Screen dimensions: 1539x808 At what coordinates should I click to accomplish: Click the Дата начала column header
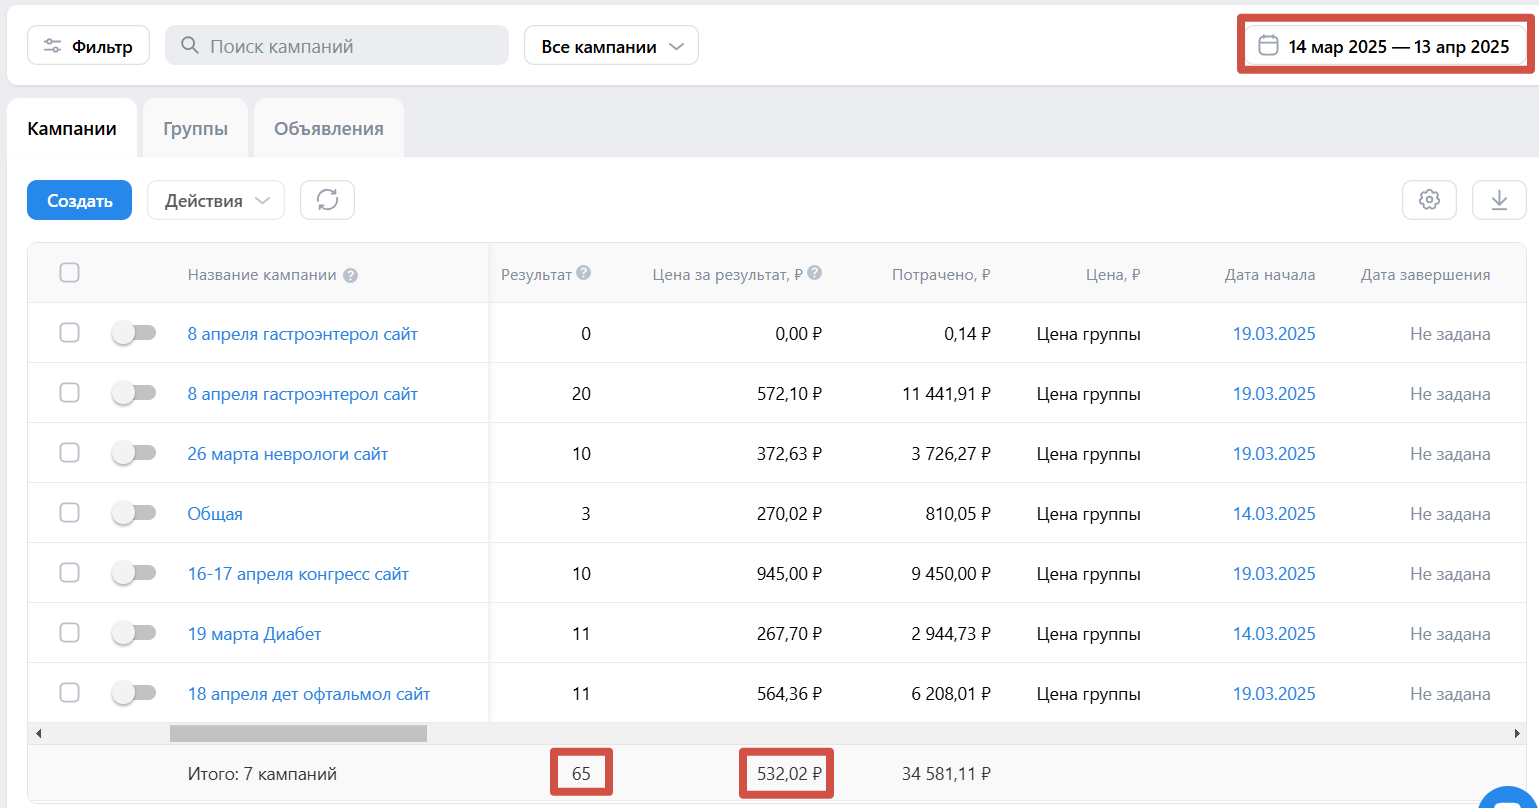click(1270, 275)
